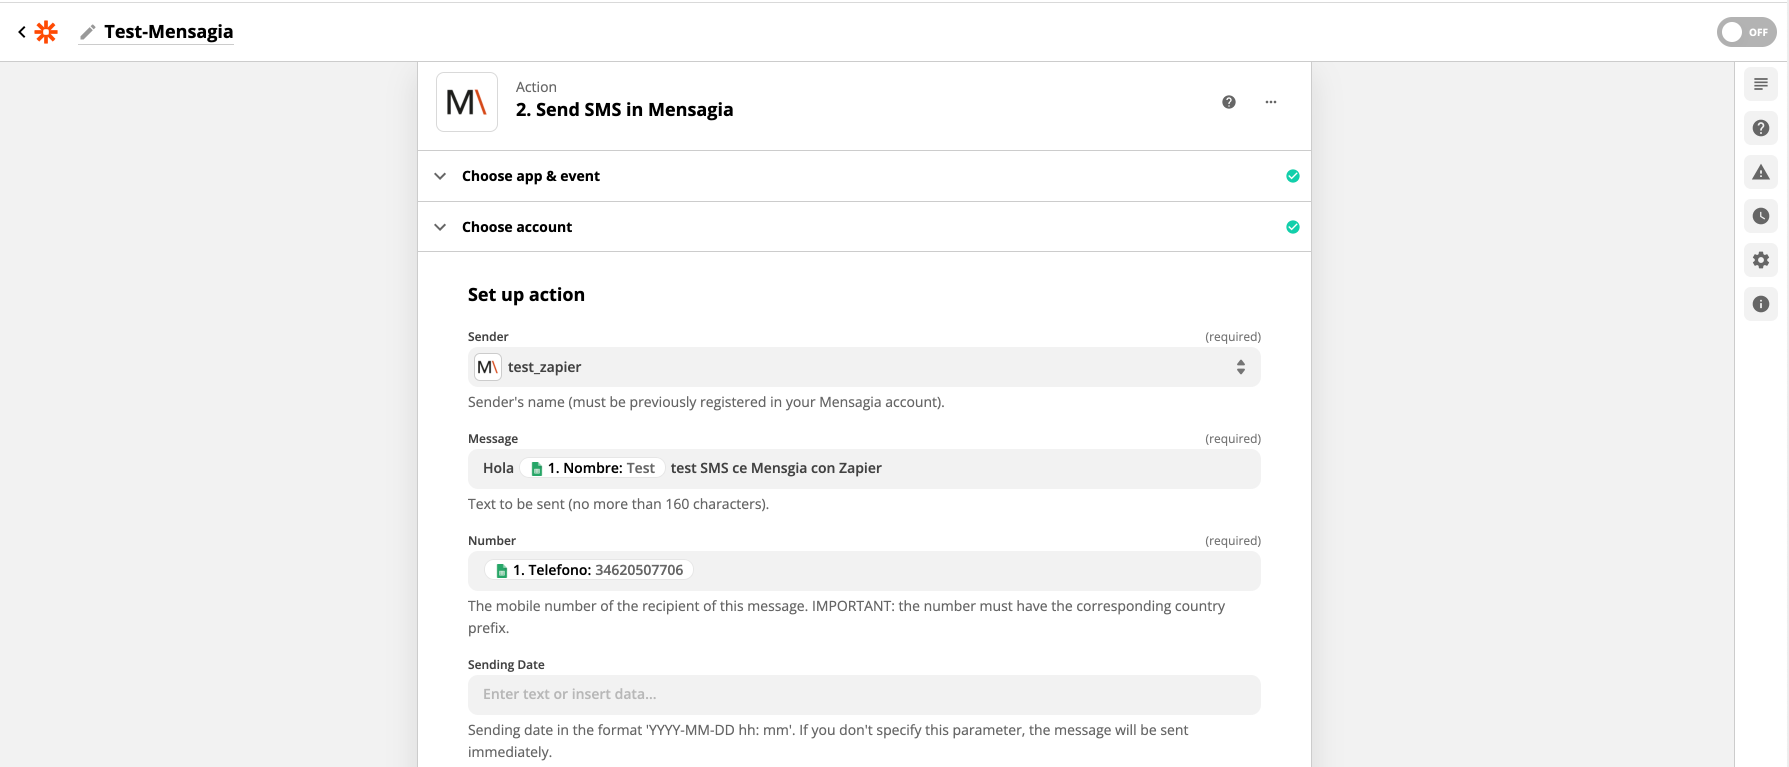Go back using the left arrow
1789x767 pixels.
tap(22, 32)
